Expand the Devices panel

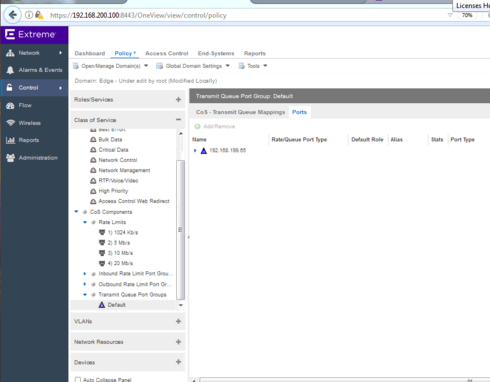click(178, 362)
